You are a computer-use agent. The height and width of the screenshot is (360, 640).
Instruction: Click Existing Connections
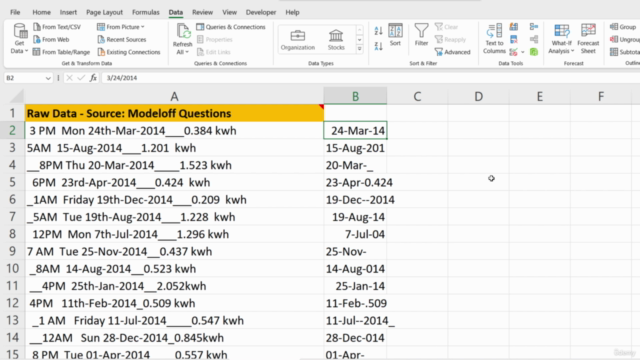(129, 52)
